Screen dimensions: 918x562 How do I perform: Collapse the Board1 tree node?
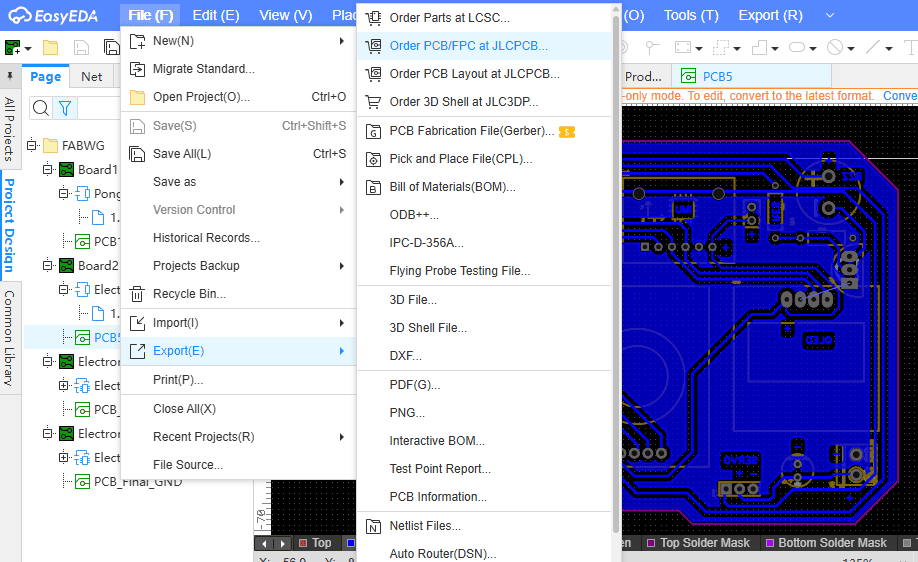(x=48, y=170)
